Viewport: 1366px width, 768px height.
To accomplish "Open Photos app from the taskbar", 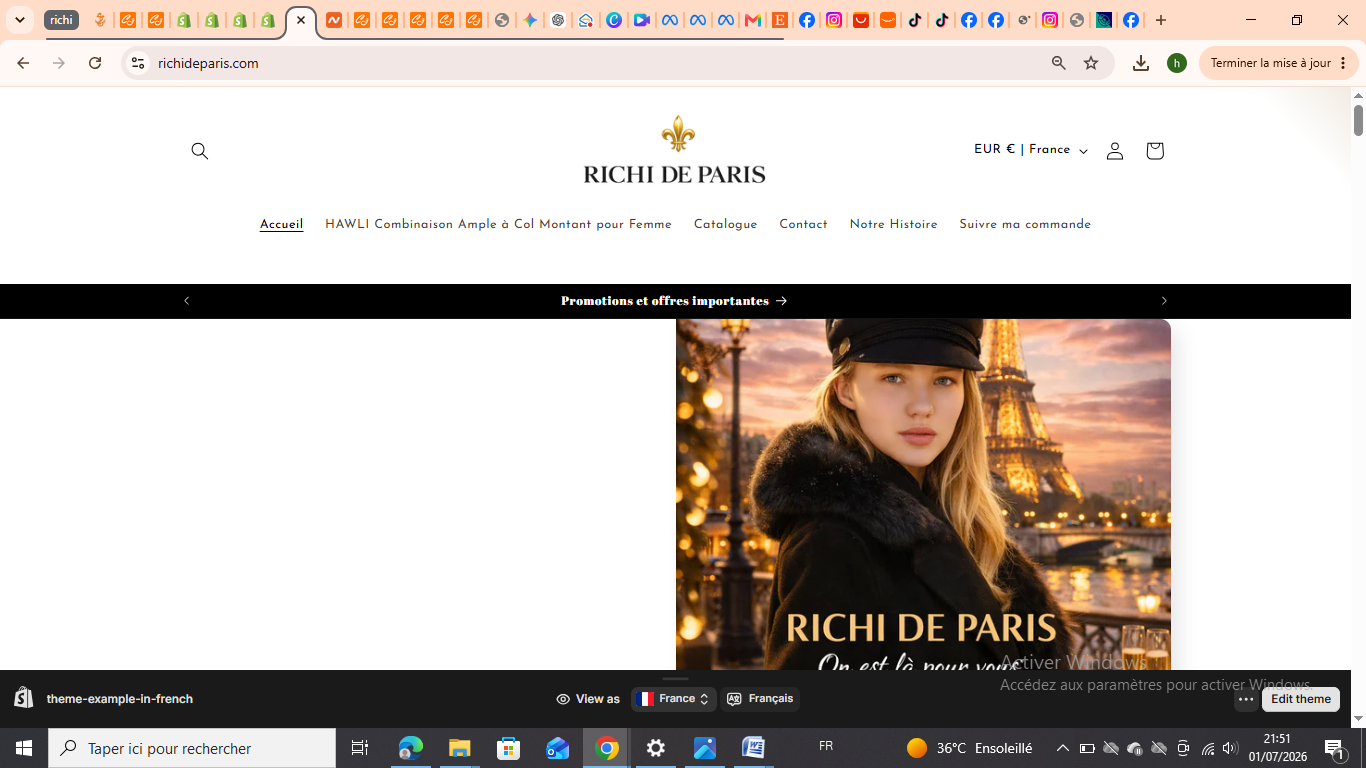I will [705, 748].
